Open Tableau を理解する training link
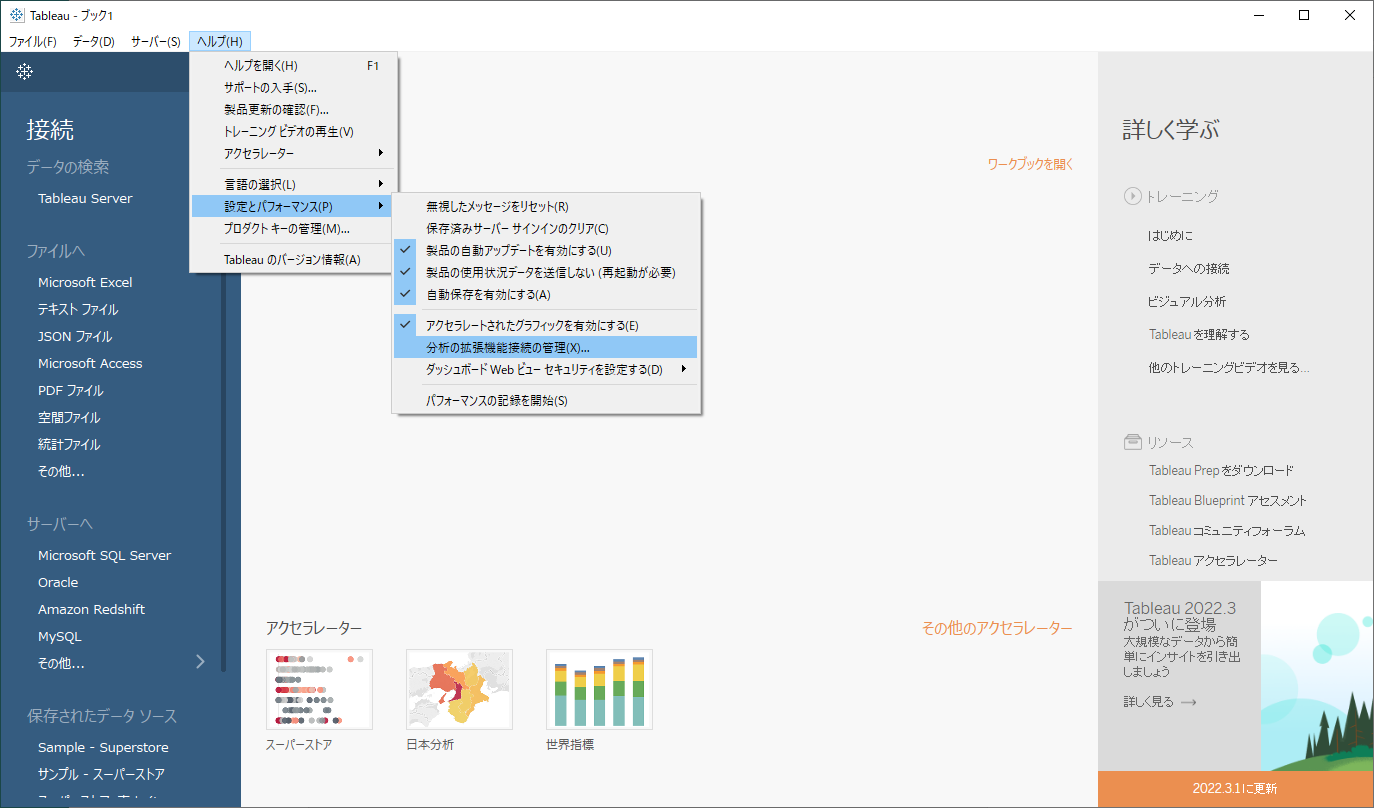 click(1199, 334)
